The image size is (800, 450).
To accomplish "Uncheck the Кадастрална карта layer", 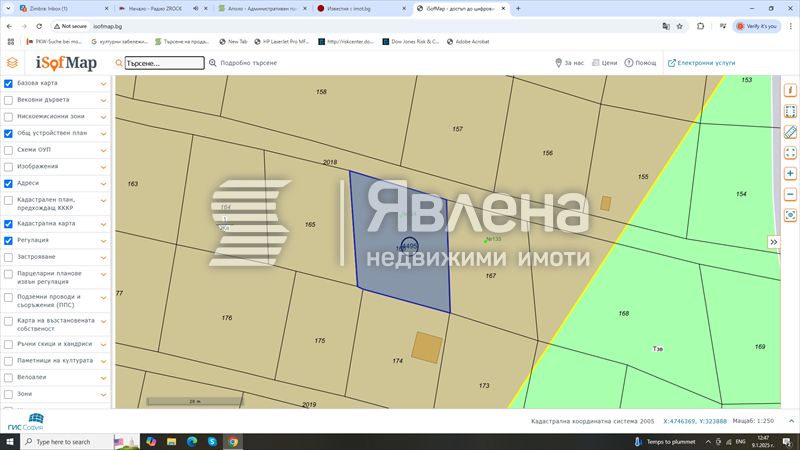I will click(x=8, y=224).
